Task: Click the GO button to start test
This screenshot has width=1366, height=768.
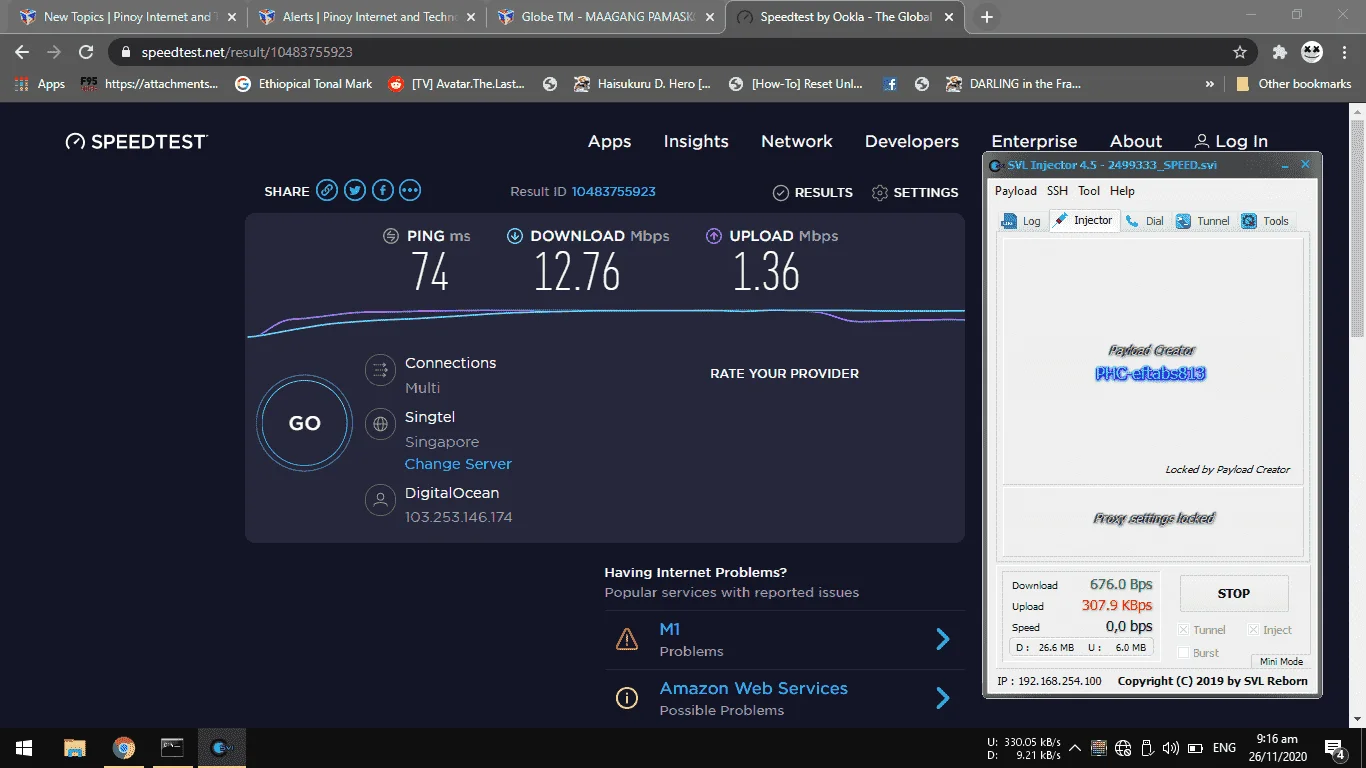Action: (x=304, y=423)
